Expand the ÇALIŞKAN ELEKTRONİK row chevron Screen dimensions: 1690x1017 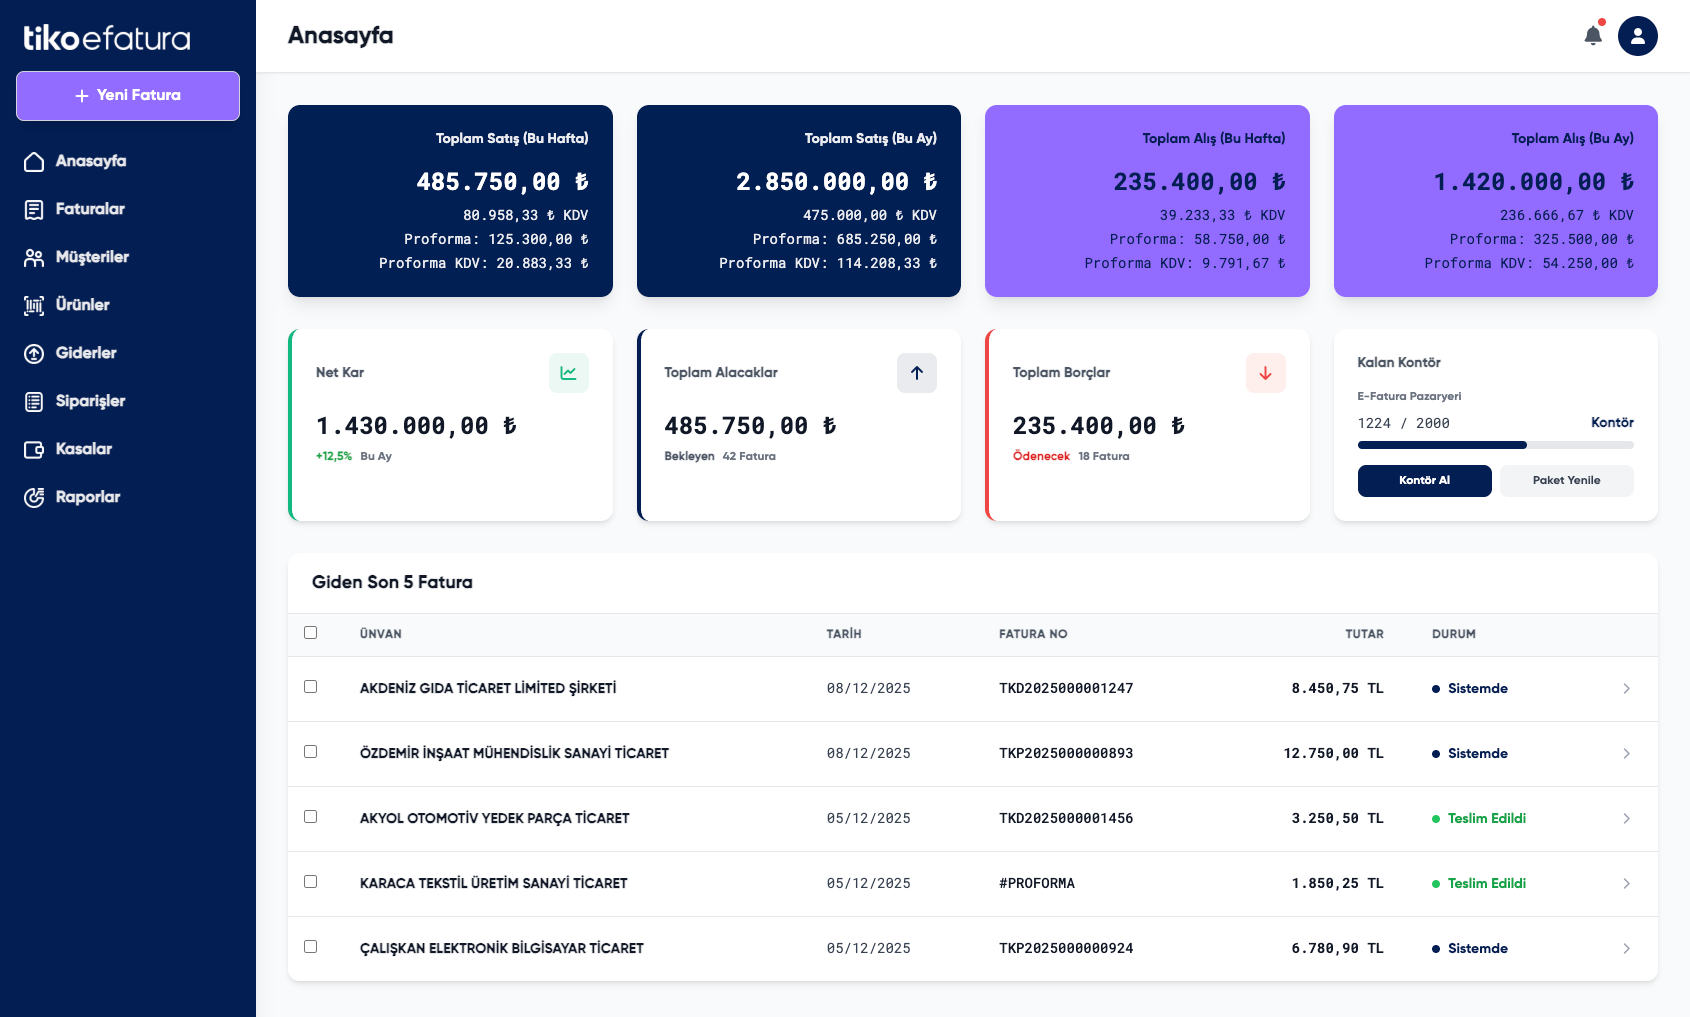point(1626,948)
